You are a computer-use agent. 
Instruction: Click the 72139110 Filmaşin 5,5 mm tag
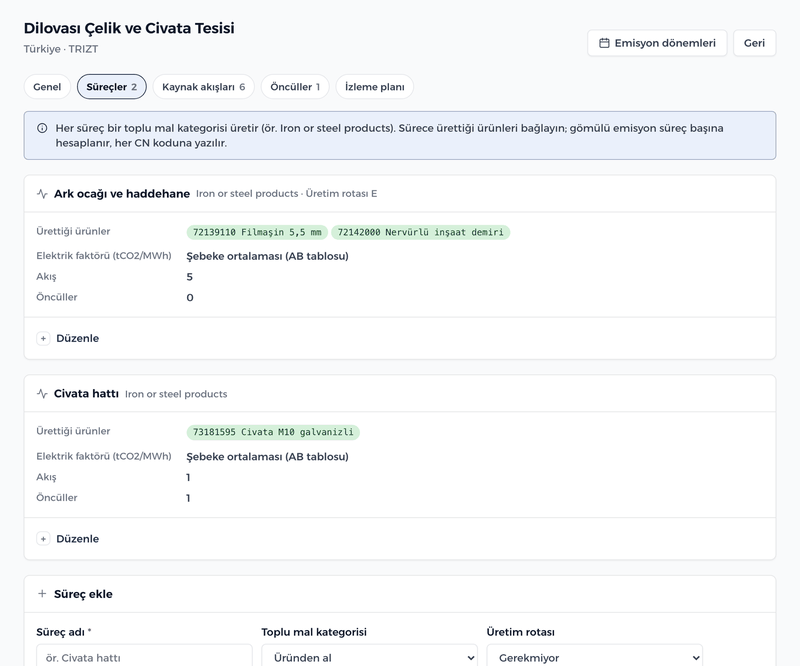click(257, 232)
